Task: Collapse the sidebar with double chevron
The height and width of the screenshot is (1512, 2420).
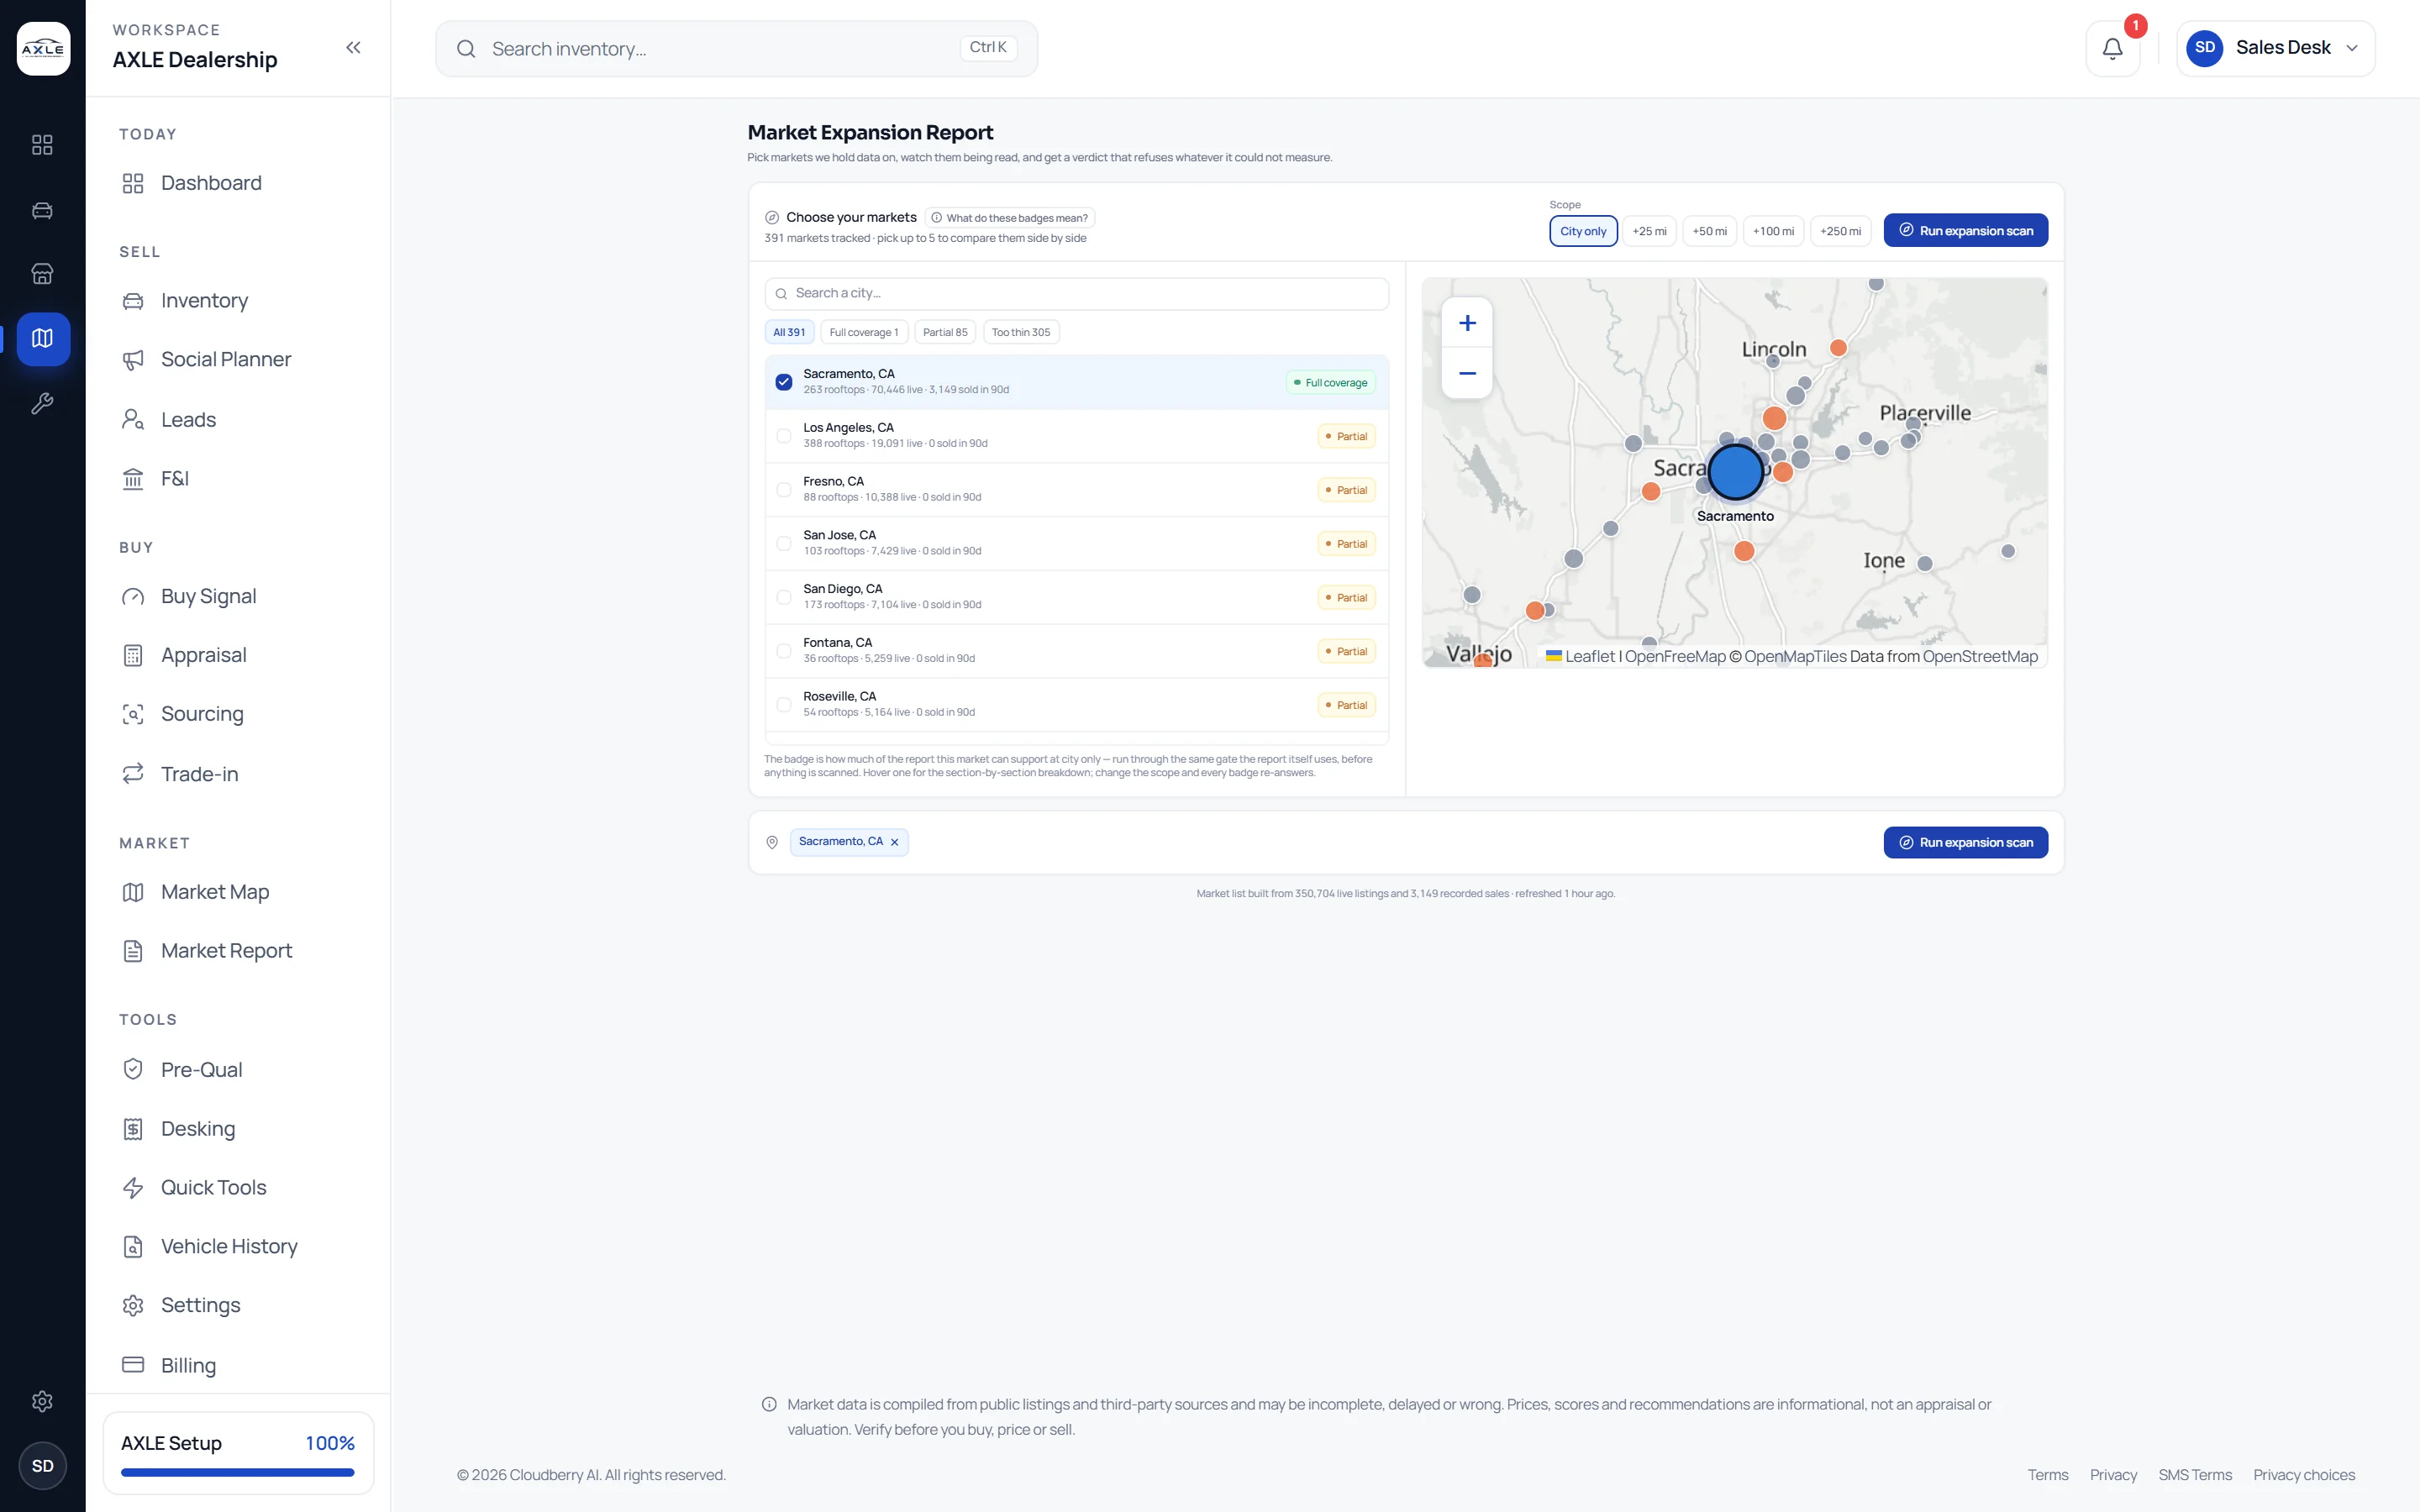Action: (x=353, y=48)
